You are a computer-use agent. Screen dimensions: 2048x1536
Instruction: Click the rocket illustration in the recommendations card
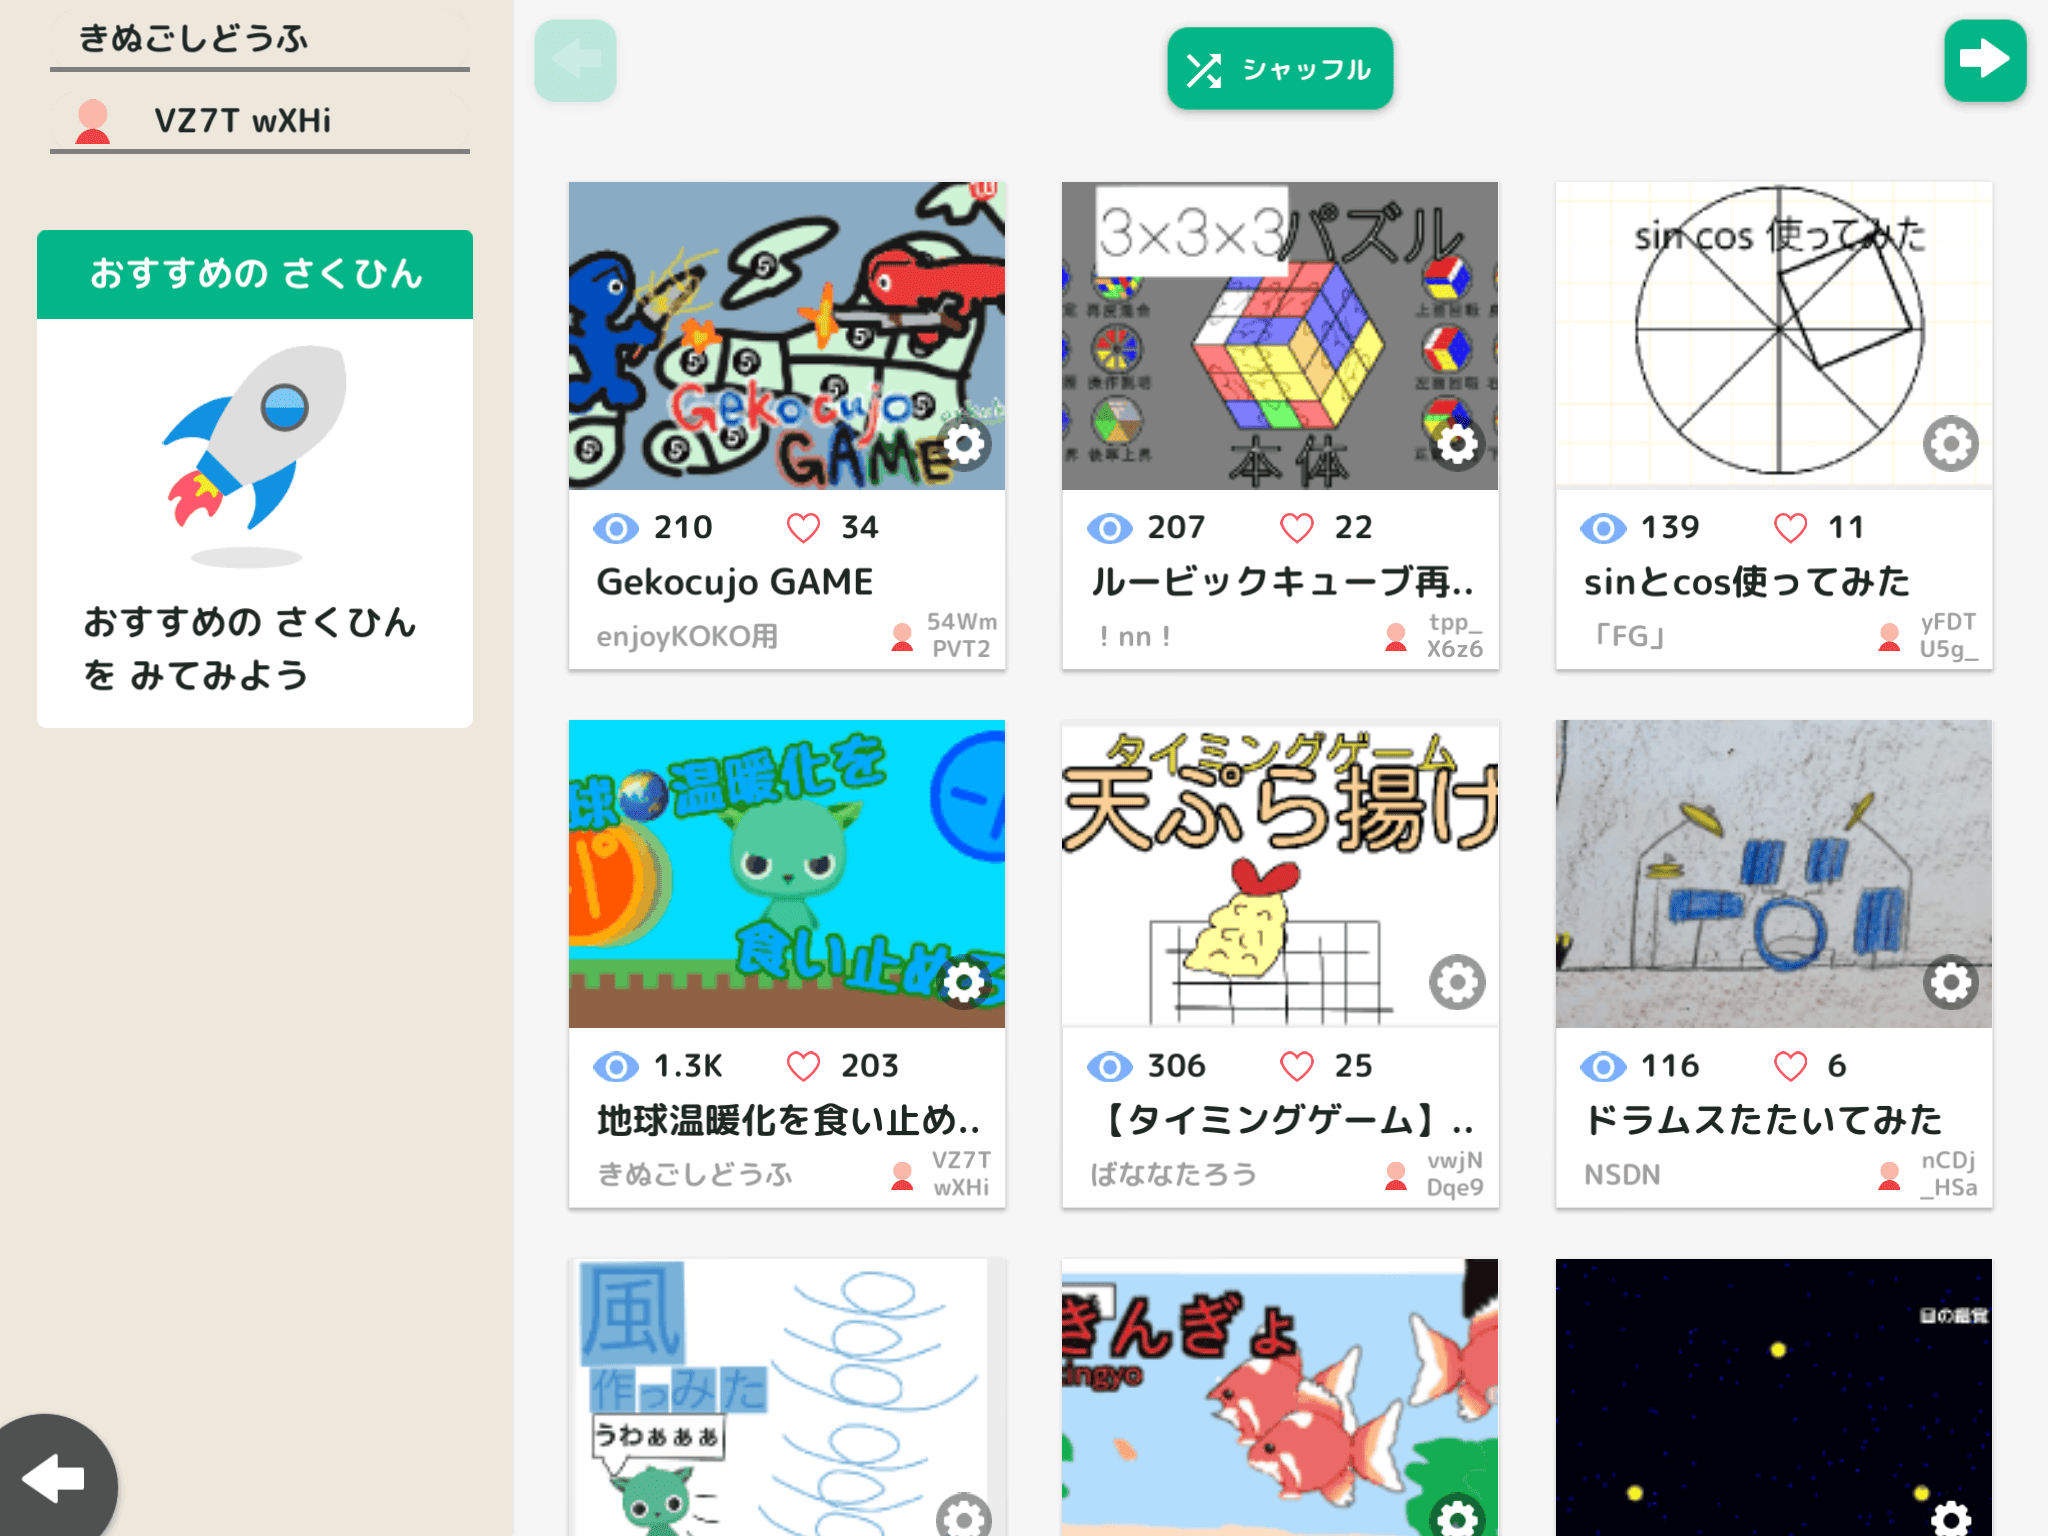[256, 450]
